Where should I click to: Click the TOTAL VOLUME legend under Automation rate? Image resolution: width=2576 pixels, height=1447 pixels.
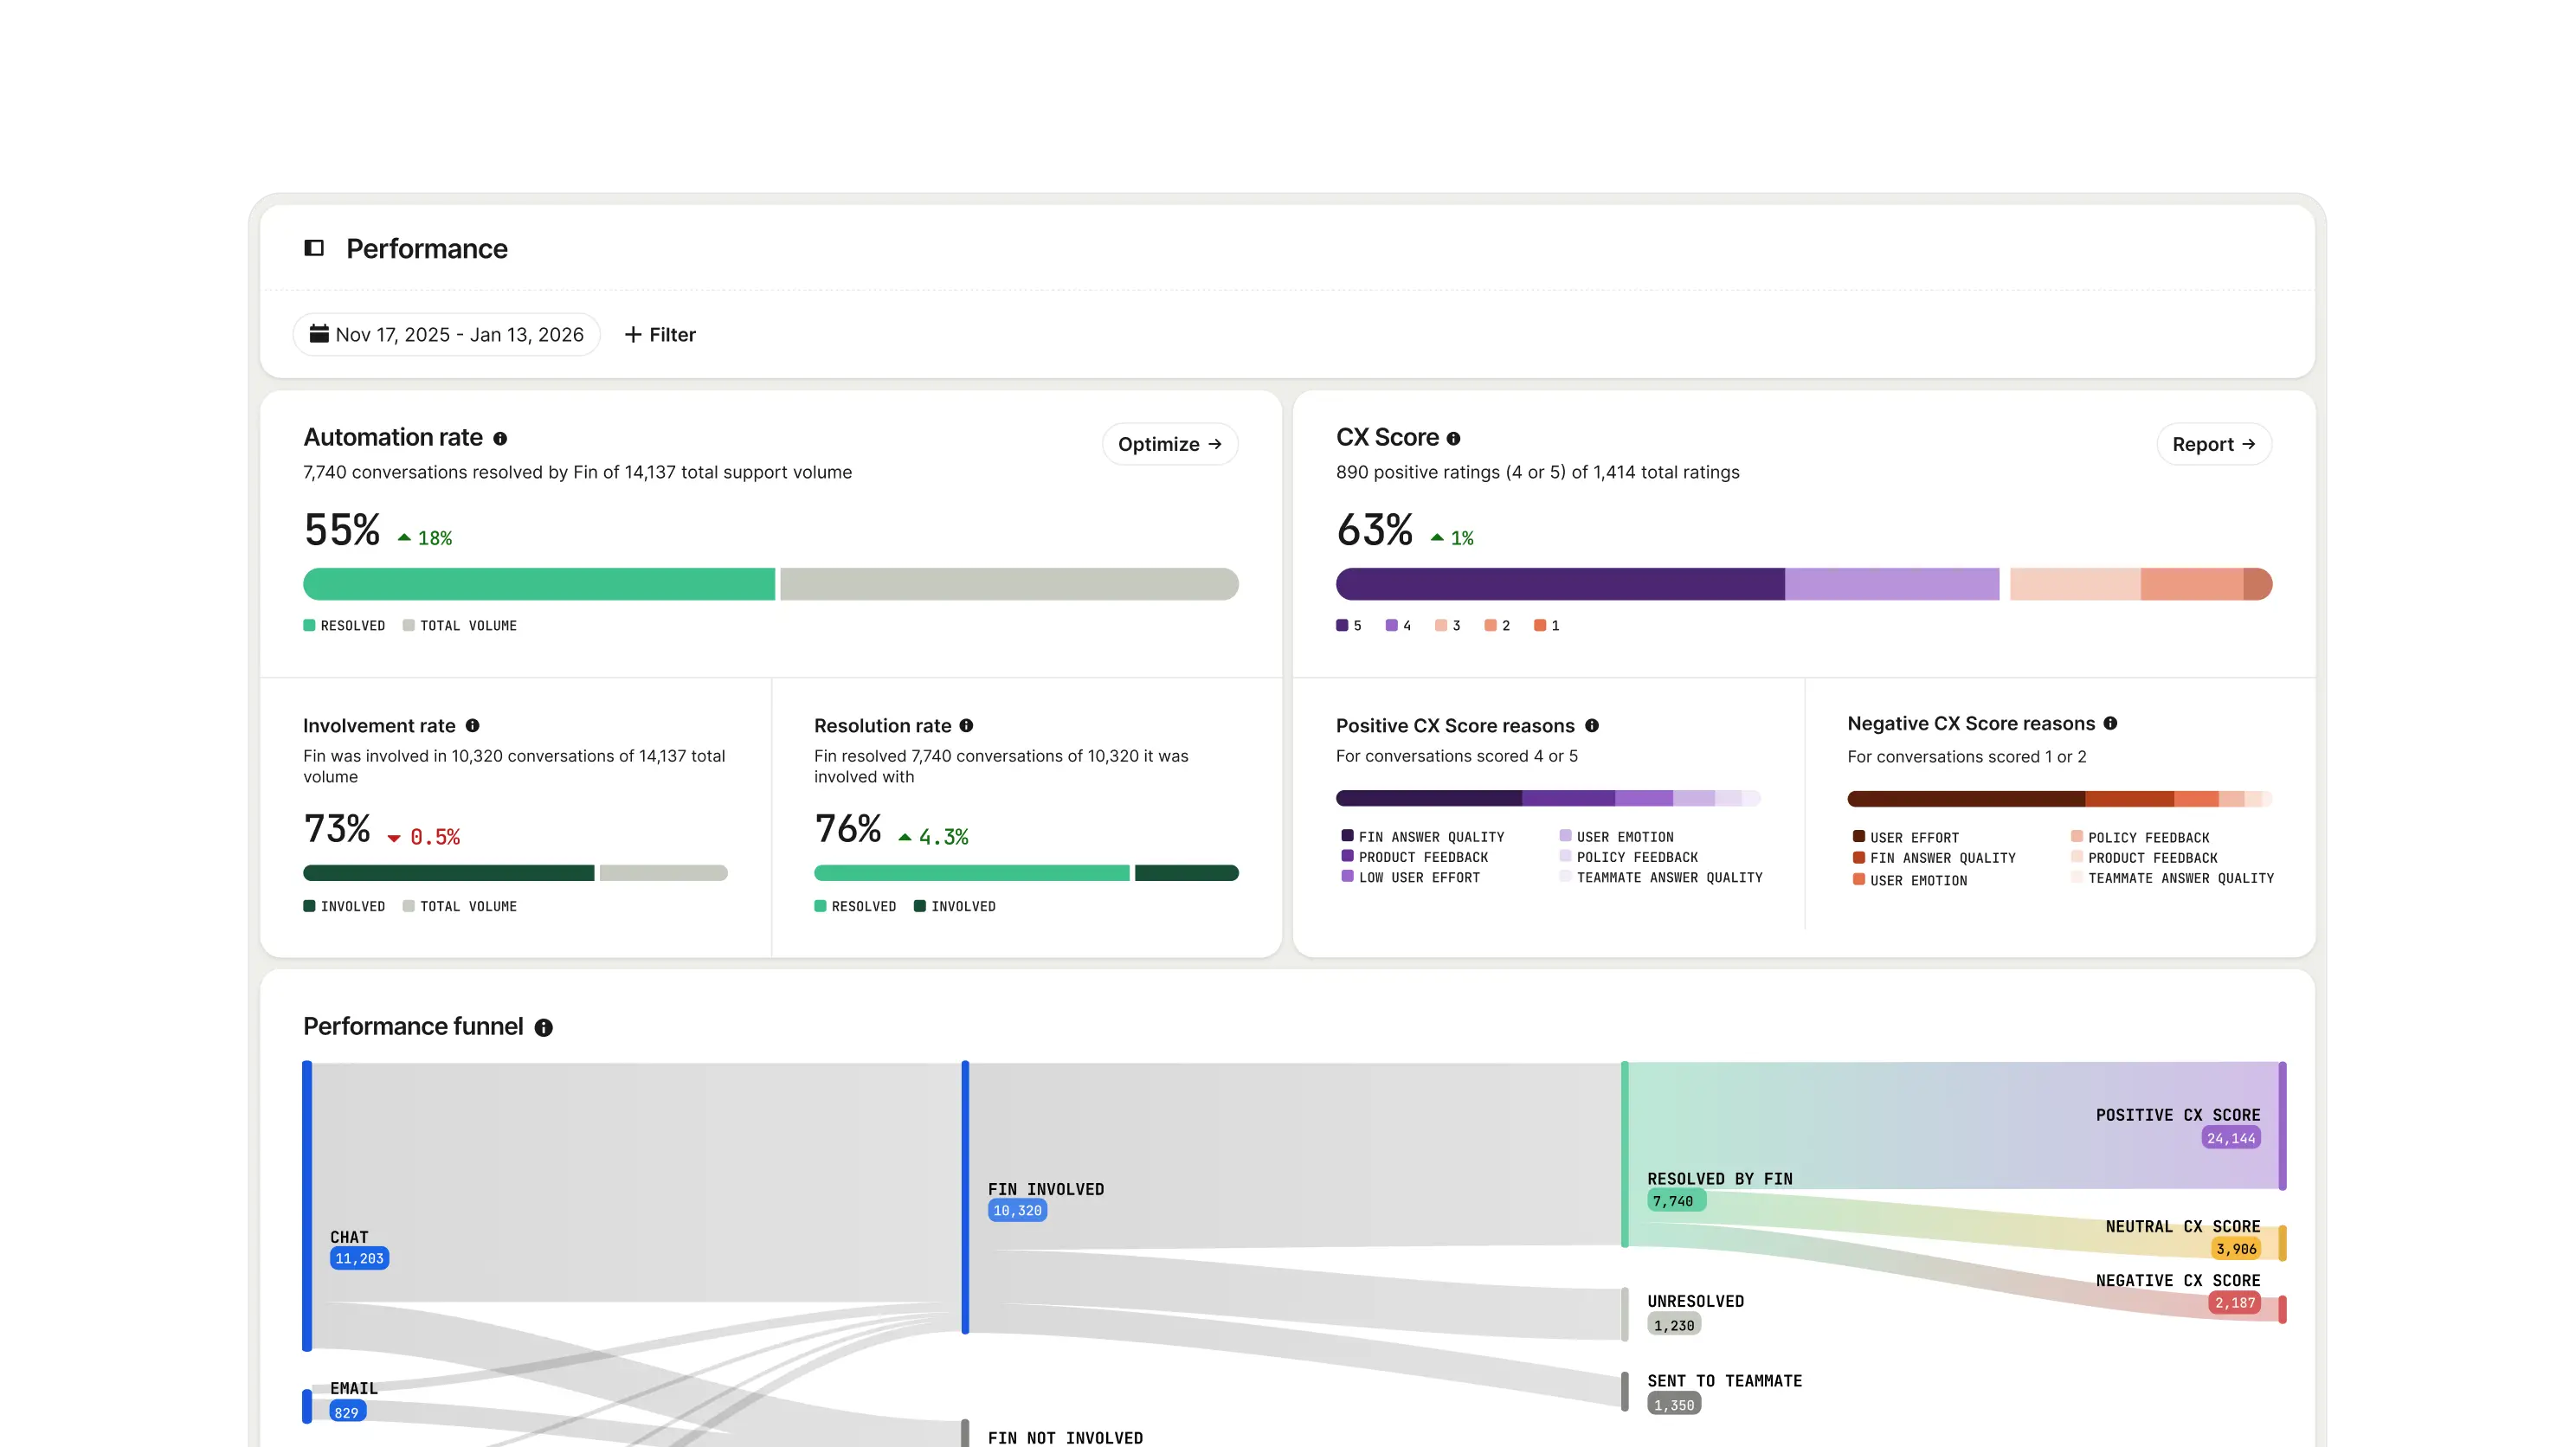click(460, 626)
